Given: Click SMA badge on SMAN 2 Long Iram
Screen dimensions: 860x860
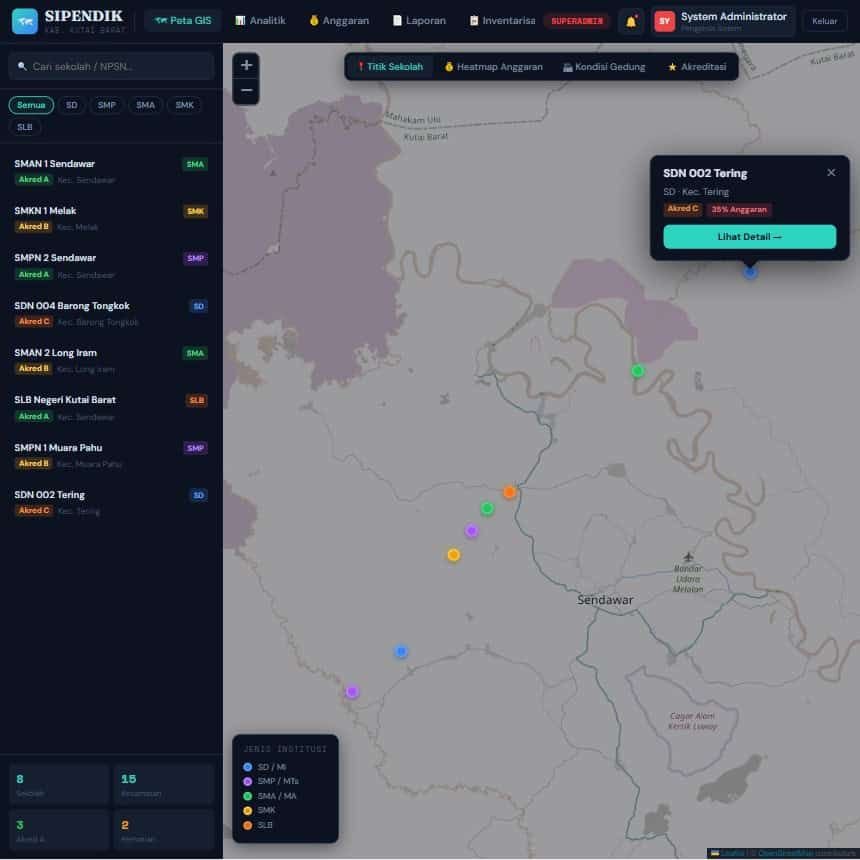Looking at the screenshot, I should tap(195, 353).
